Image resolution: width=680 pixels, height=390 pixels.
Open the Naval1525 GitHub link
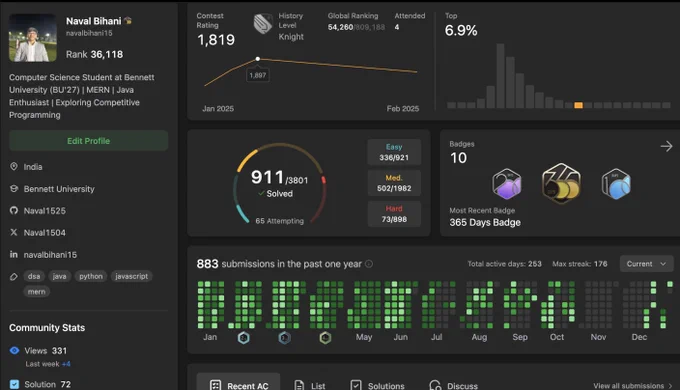pos(45,211)
